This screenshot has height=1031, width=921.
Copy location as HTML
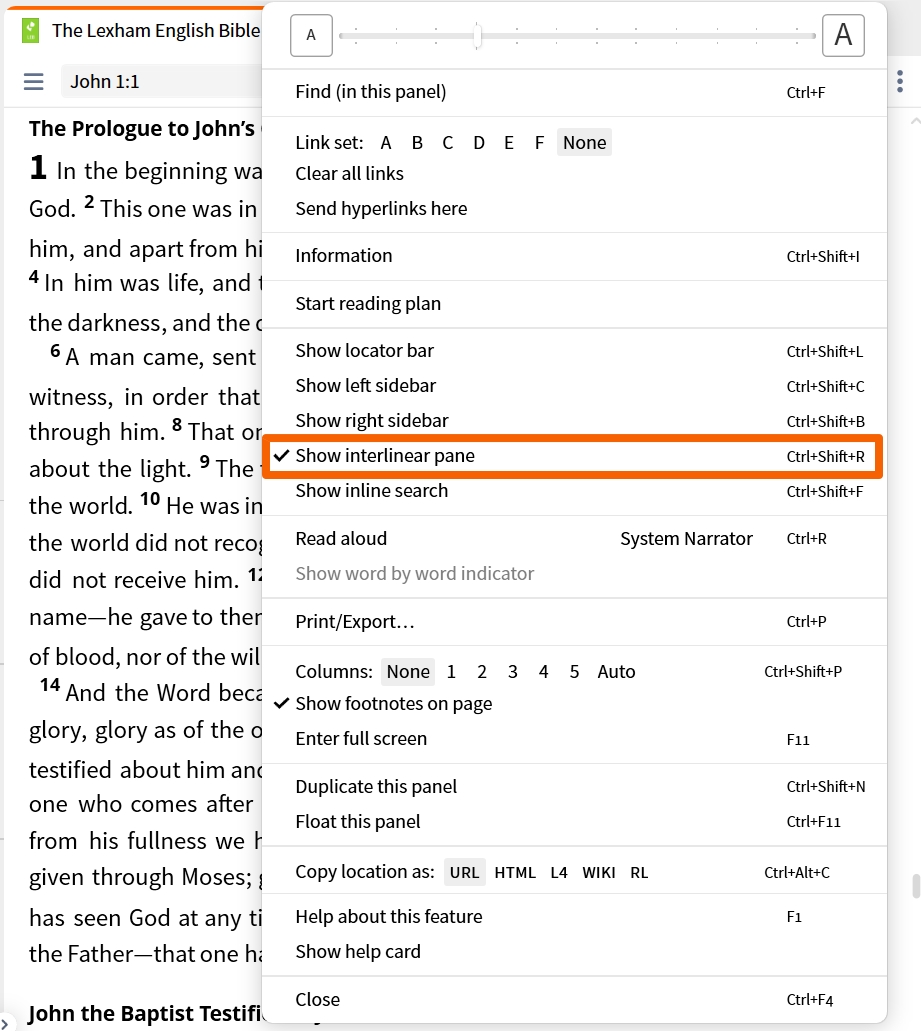(515, 873)
